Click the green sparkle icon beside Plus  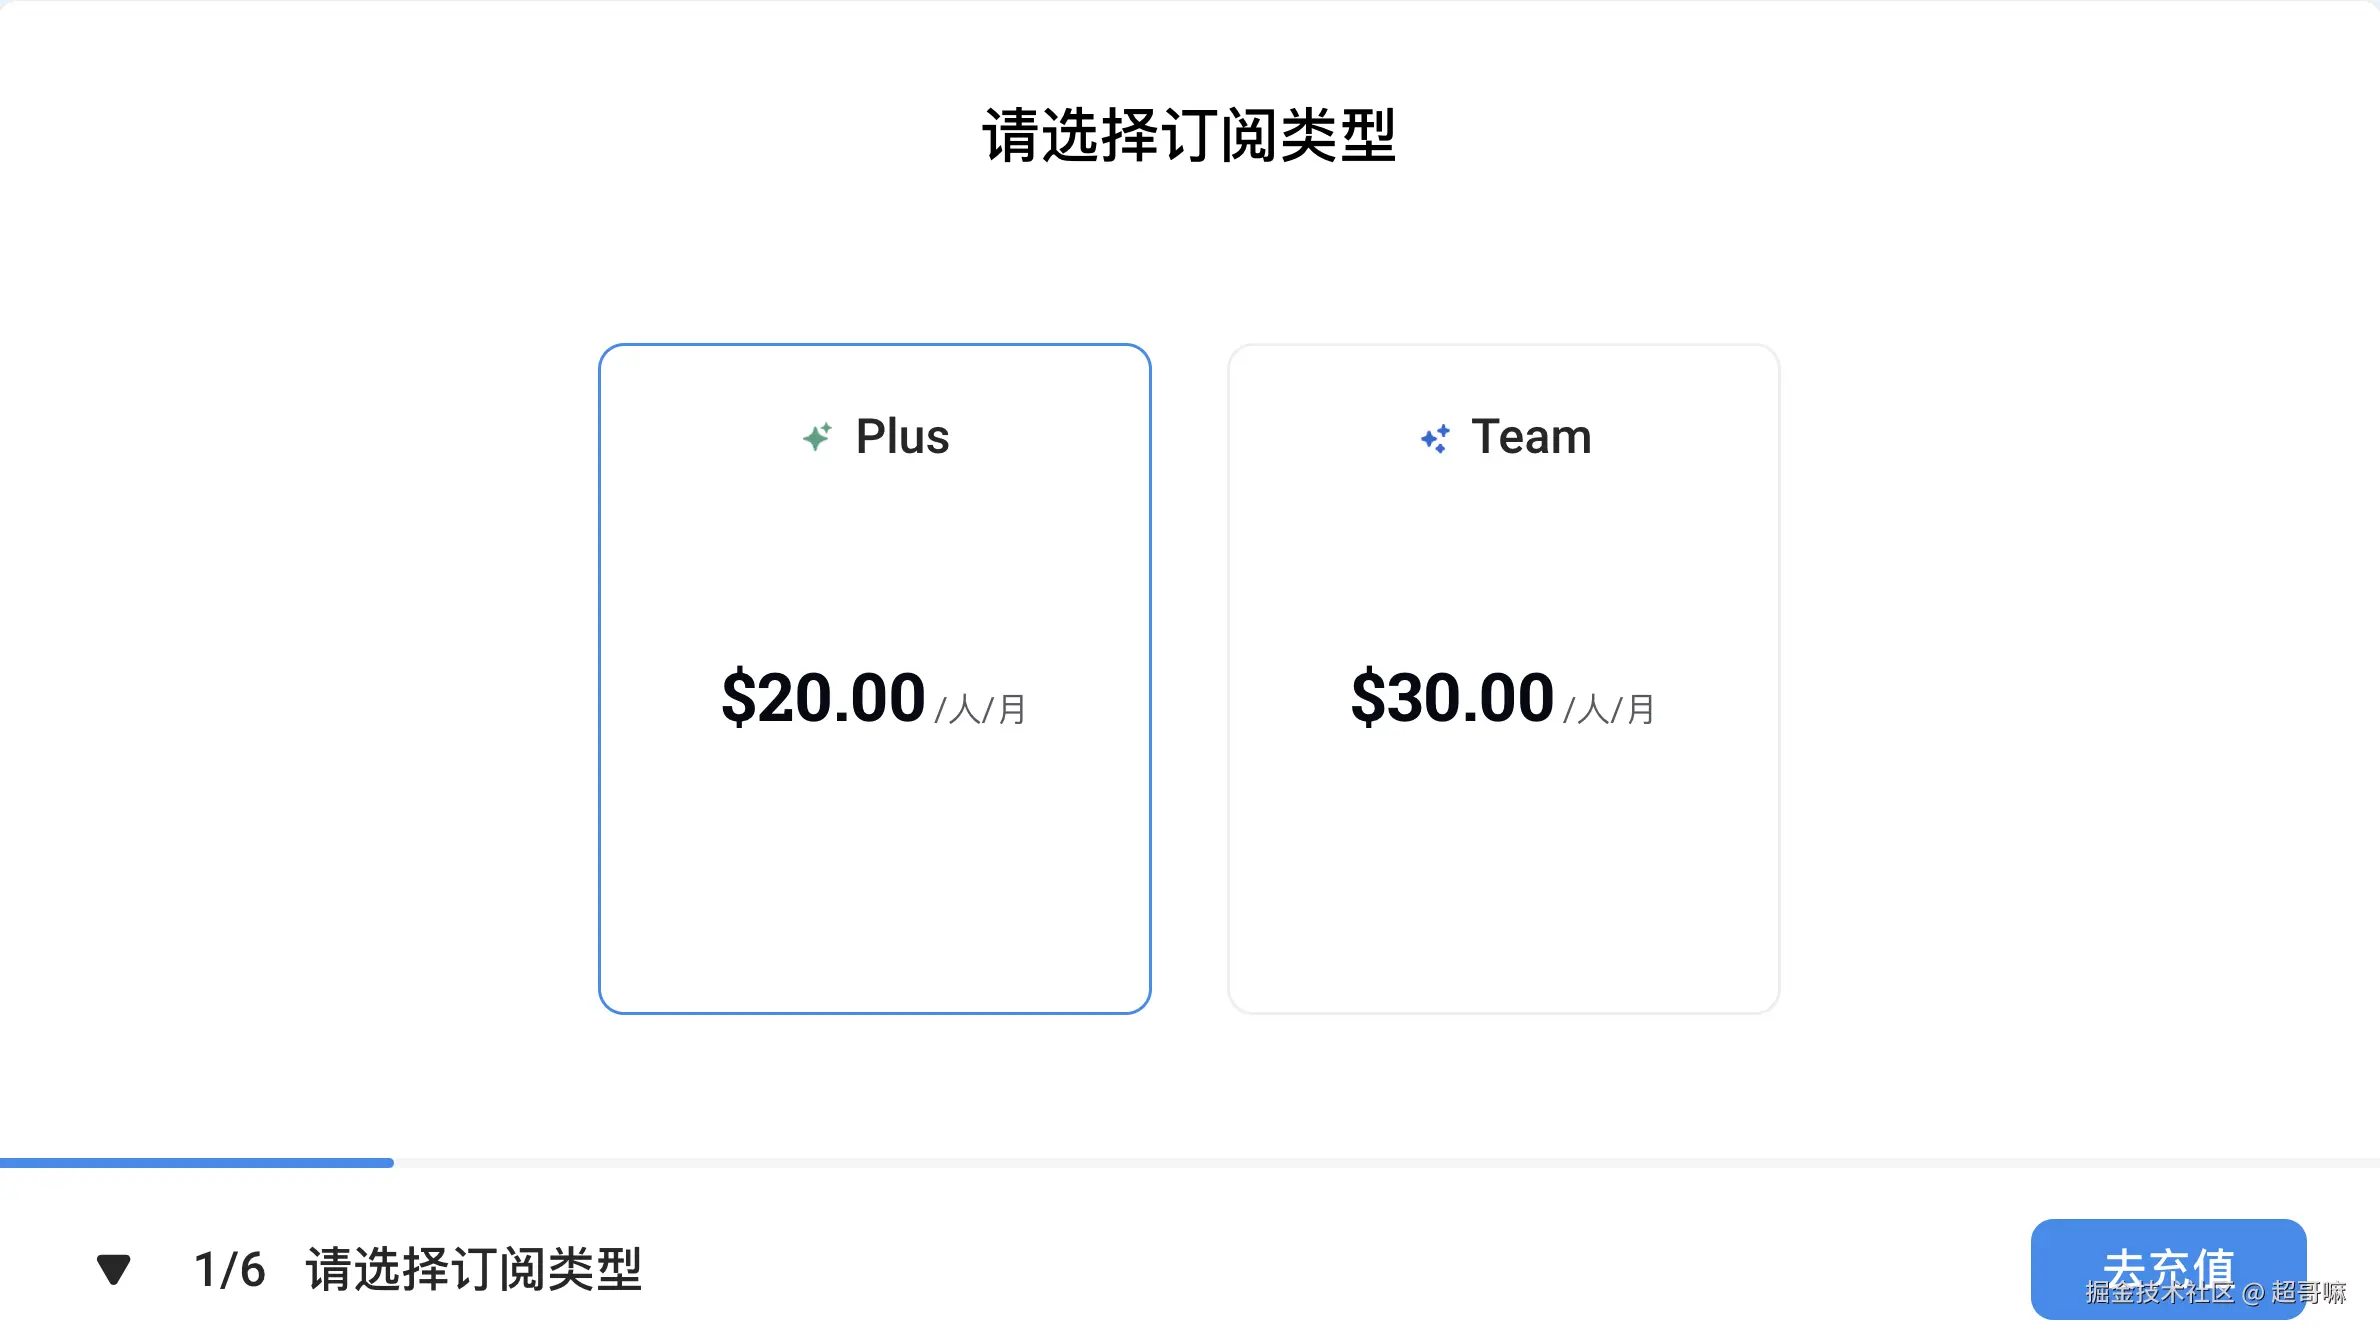[x=817, y=437]
